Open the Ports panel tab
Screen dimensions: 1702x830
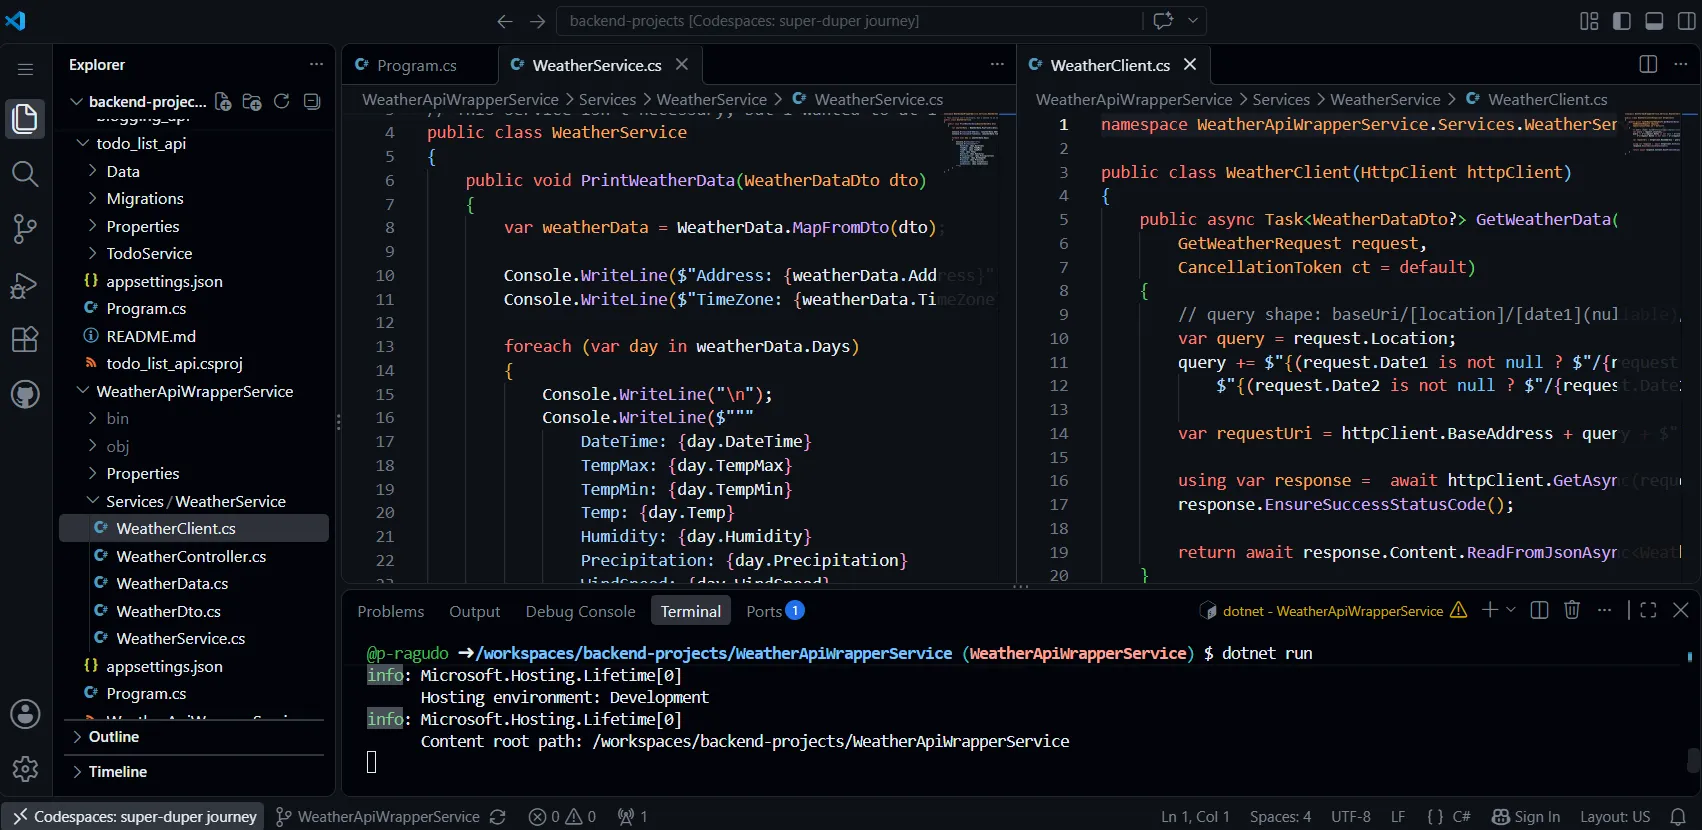(x=775, y=611)
